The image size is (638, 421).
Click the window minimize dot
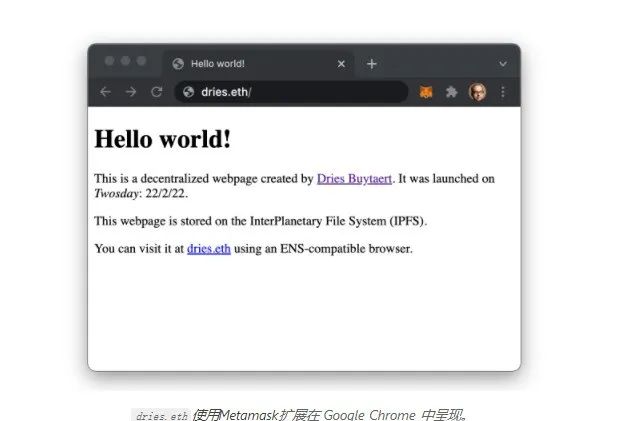pos(125,61)
